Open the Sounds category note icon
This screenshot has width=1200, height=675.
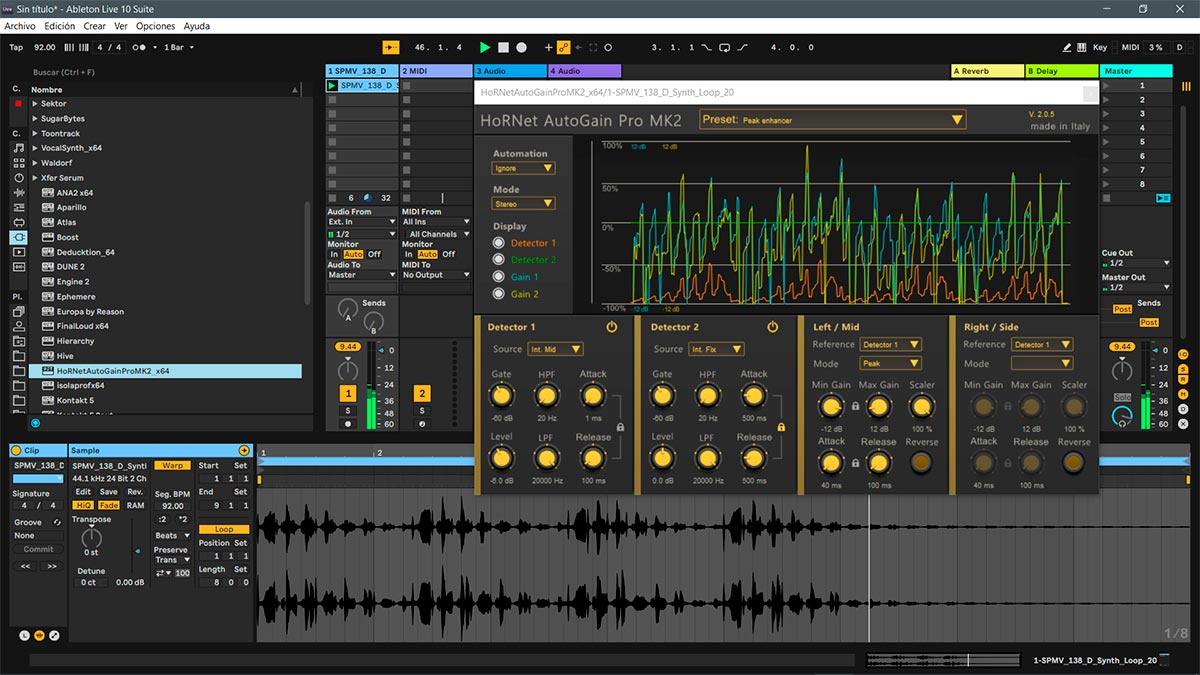point(18,148)
